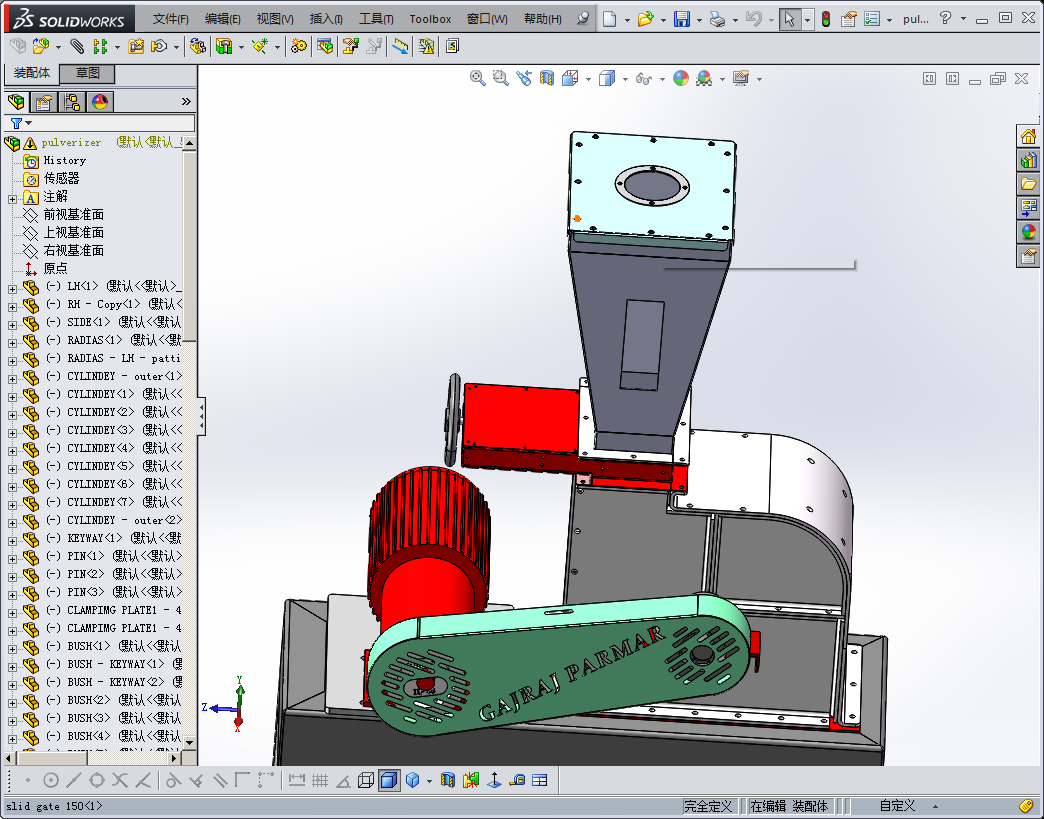Click the Print icon
This screenshot has height=819, width=1044.
point(717,19)
